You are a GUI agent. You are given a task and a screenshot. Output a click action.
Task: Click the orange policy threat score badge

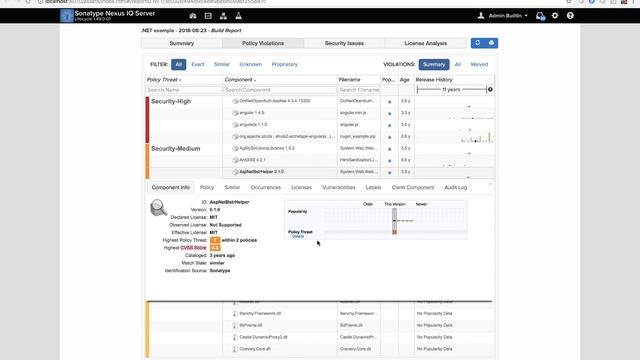pos(215,240)
